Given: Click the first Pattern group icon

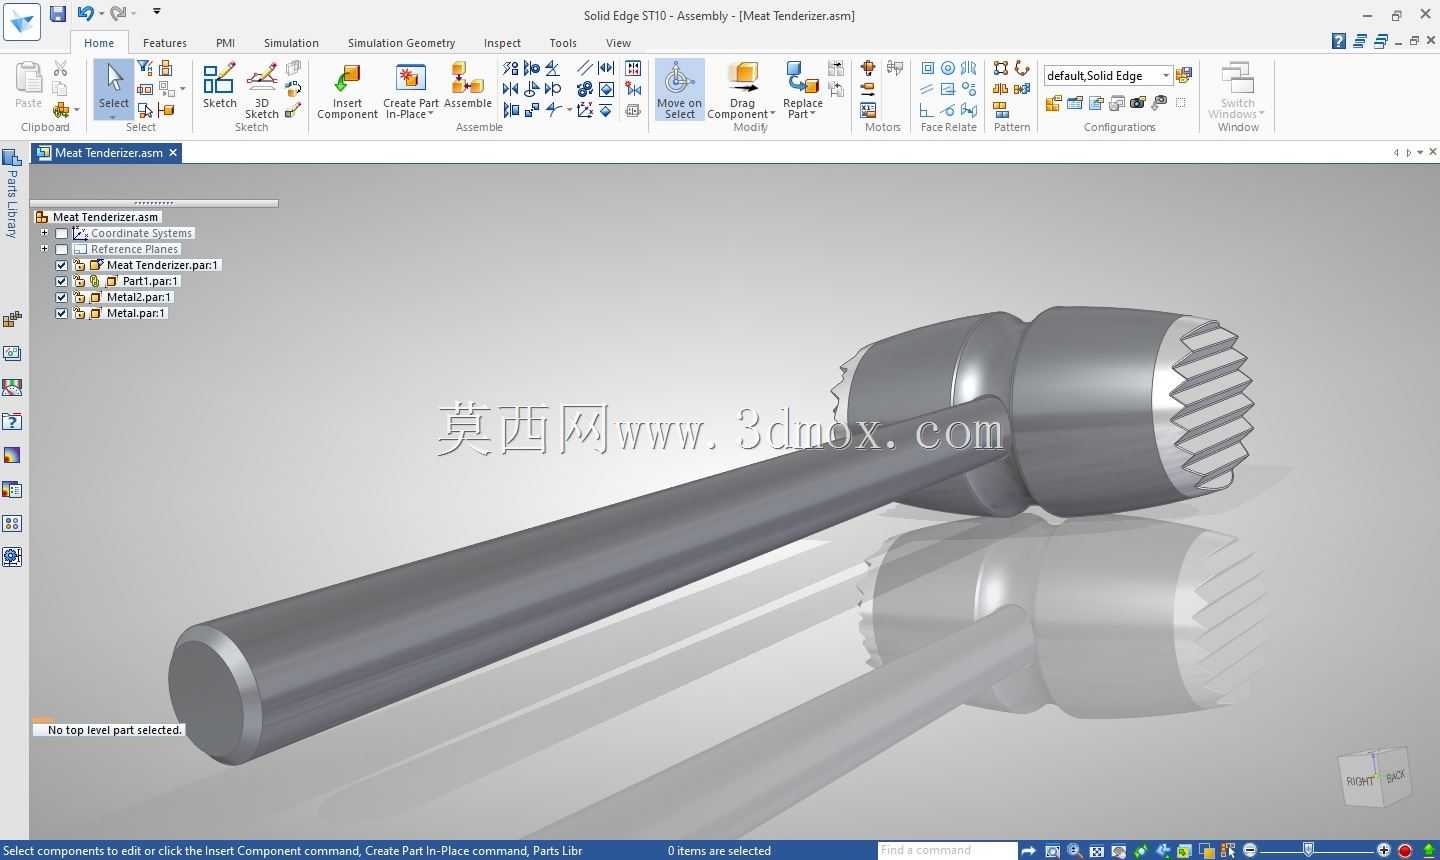Looking at the screenshot, I should pos(1001,68).
